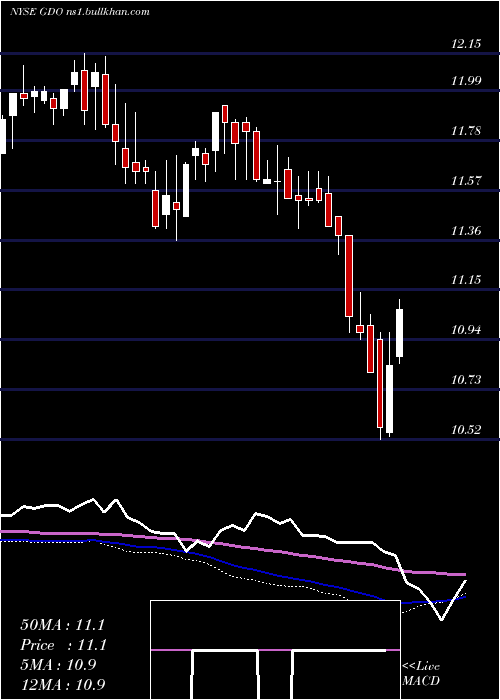Viewport: 500px width, 700px height.
Task: Click the 10.94 price axis label
Action: [466, 330]
